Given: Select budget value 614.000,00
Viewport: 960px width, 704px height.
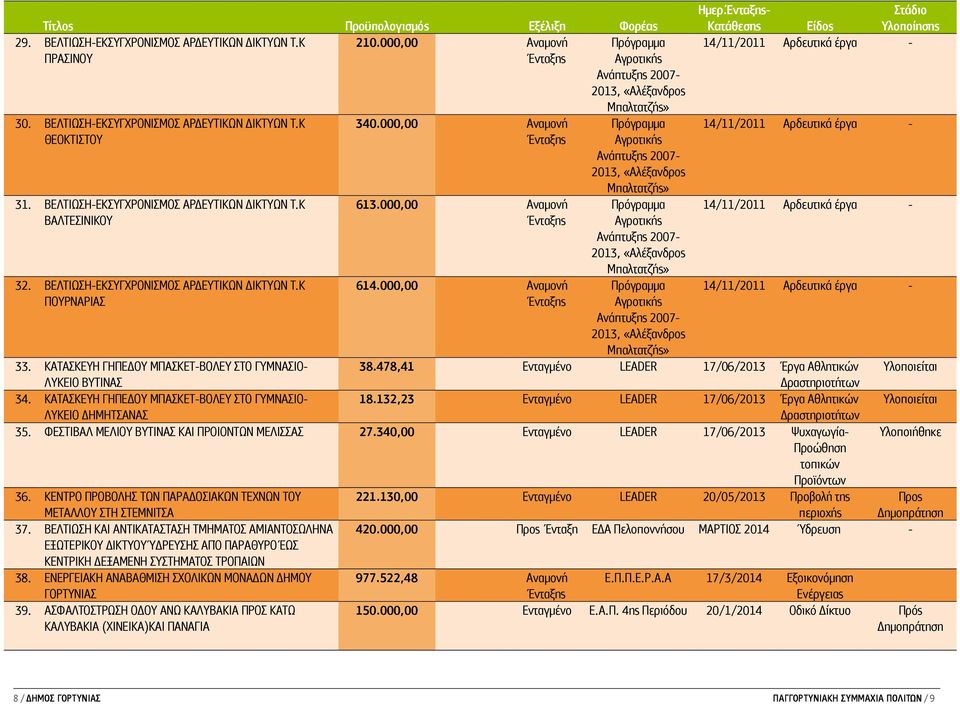Looking at the screenshot, I should tap(387, 285).
